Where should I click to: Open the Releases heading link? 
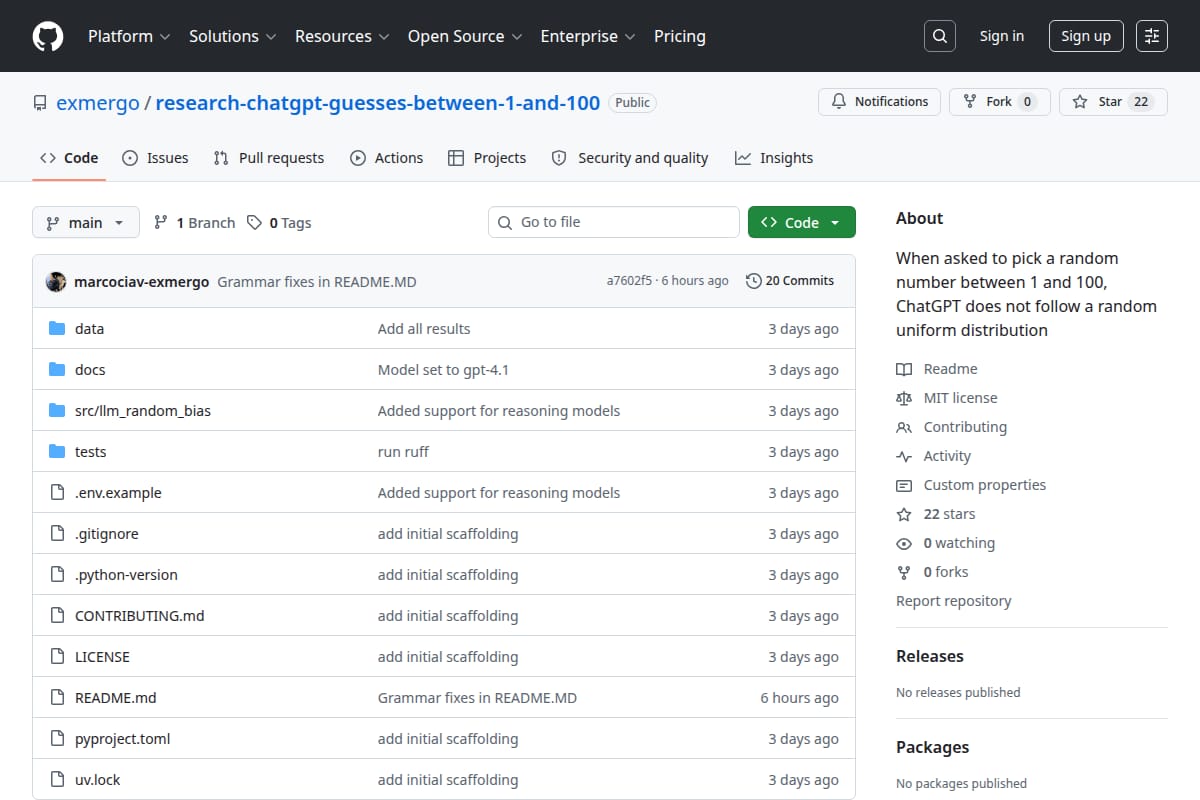(930, 656)
